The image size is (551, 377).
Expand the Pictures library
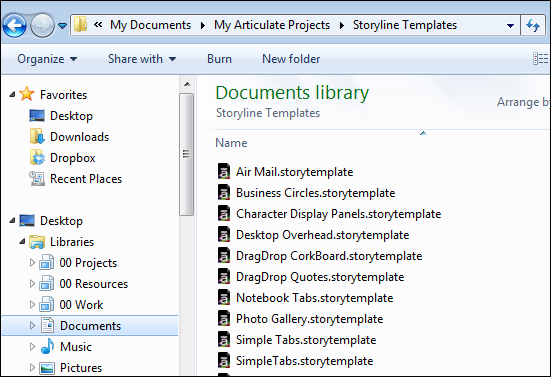point(32,368)
